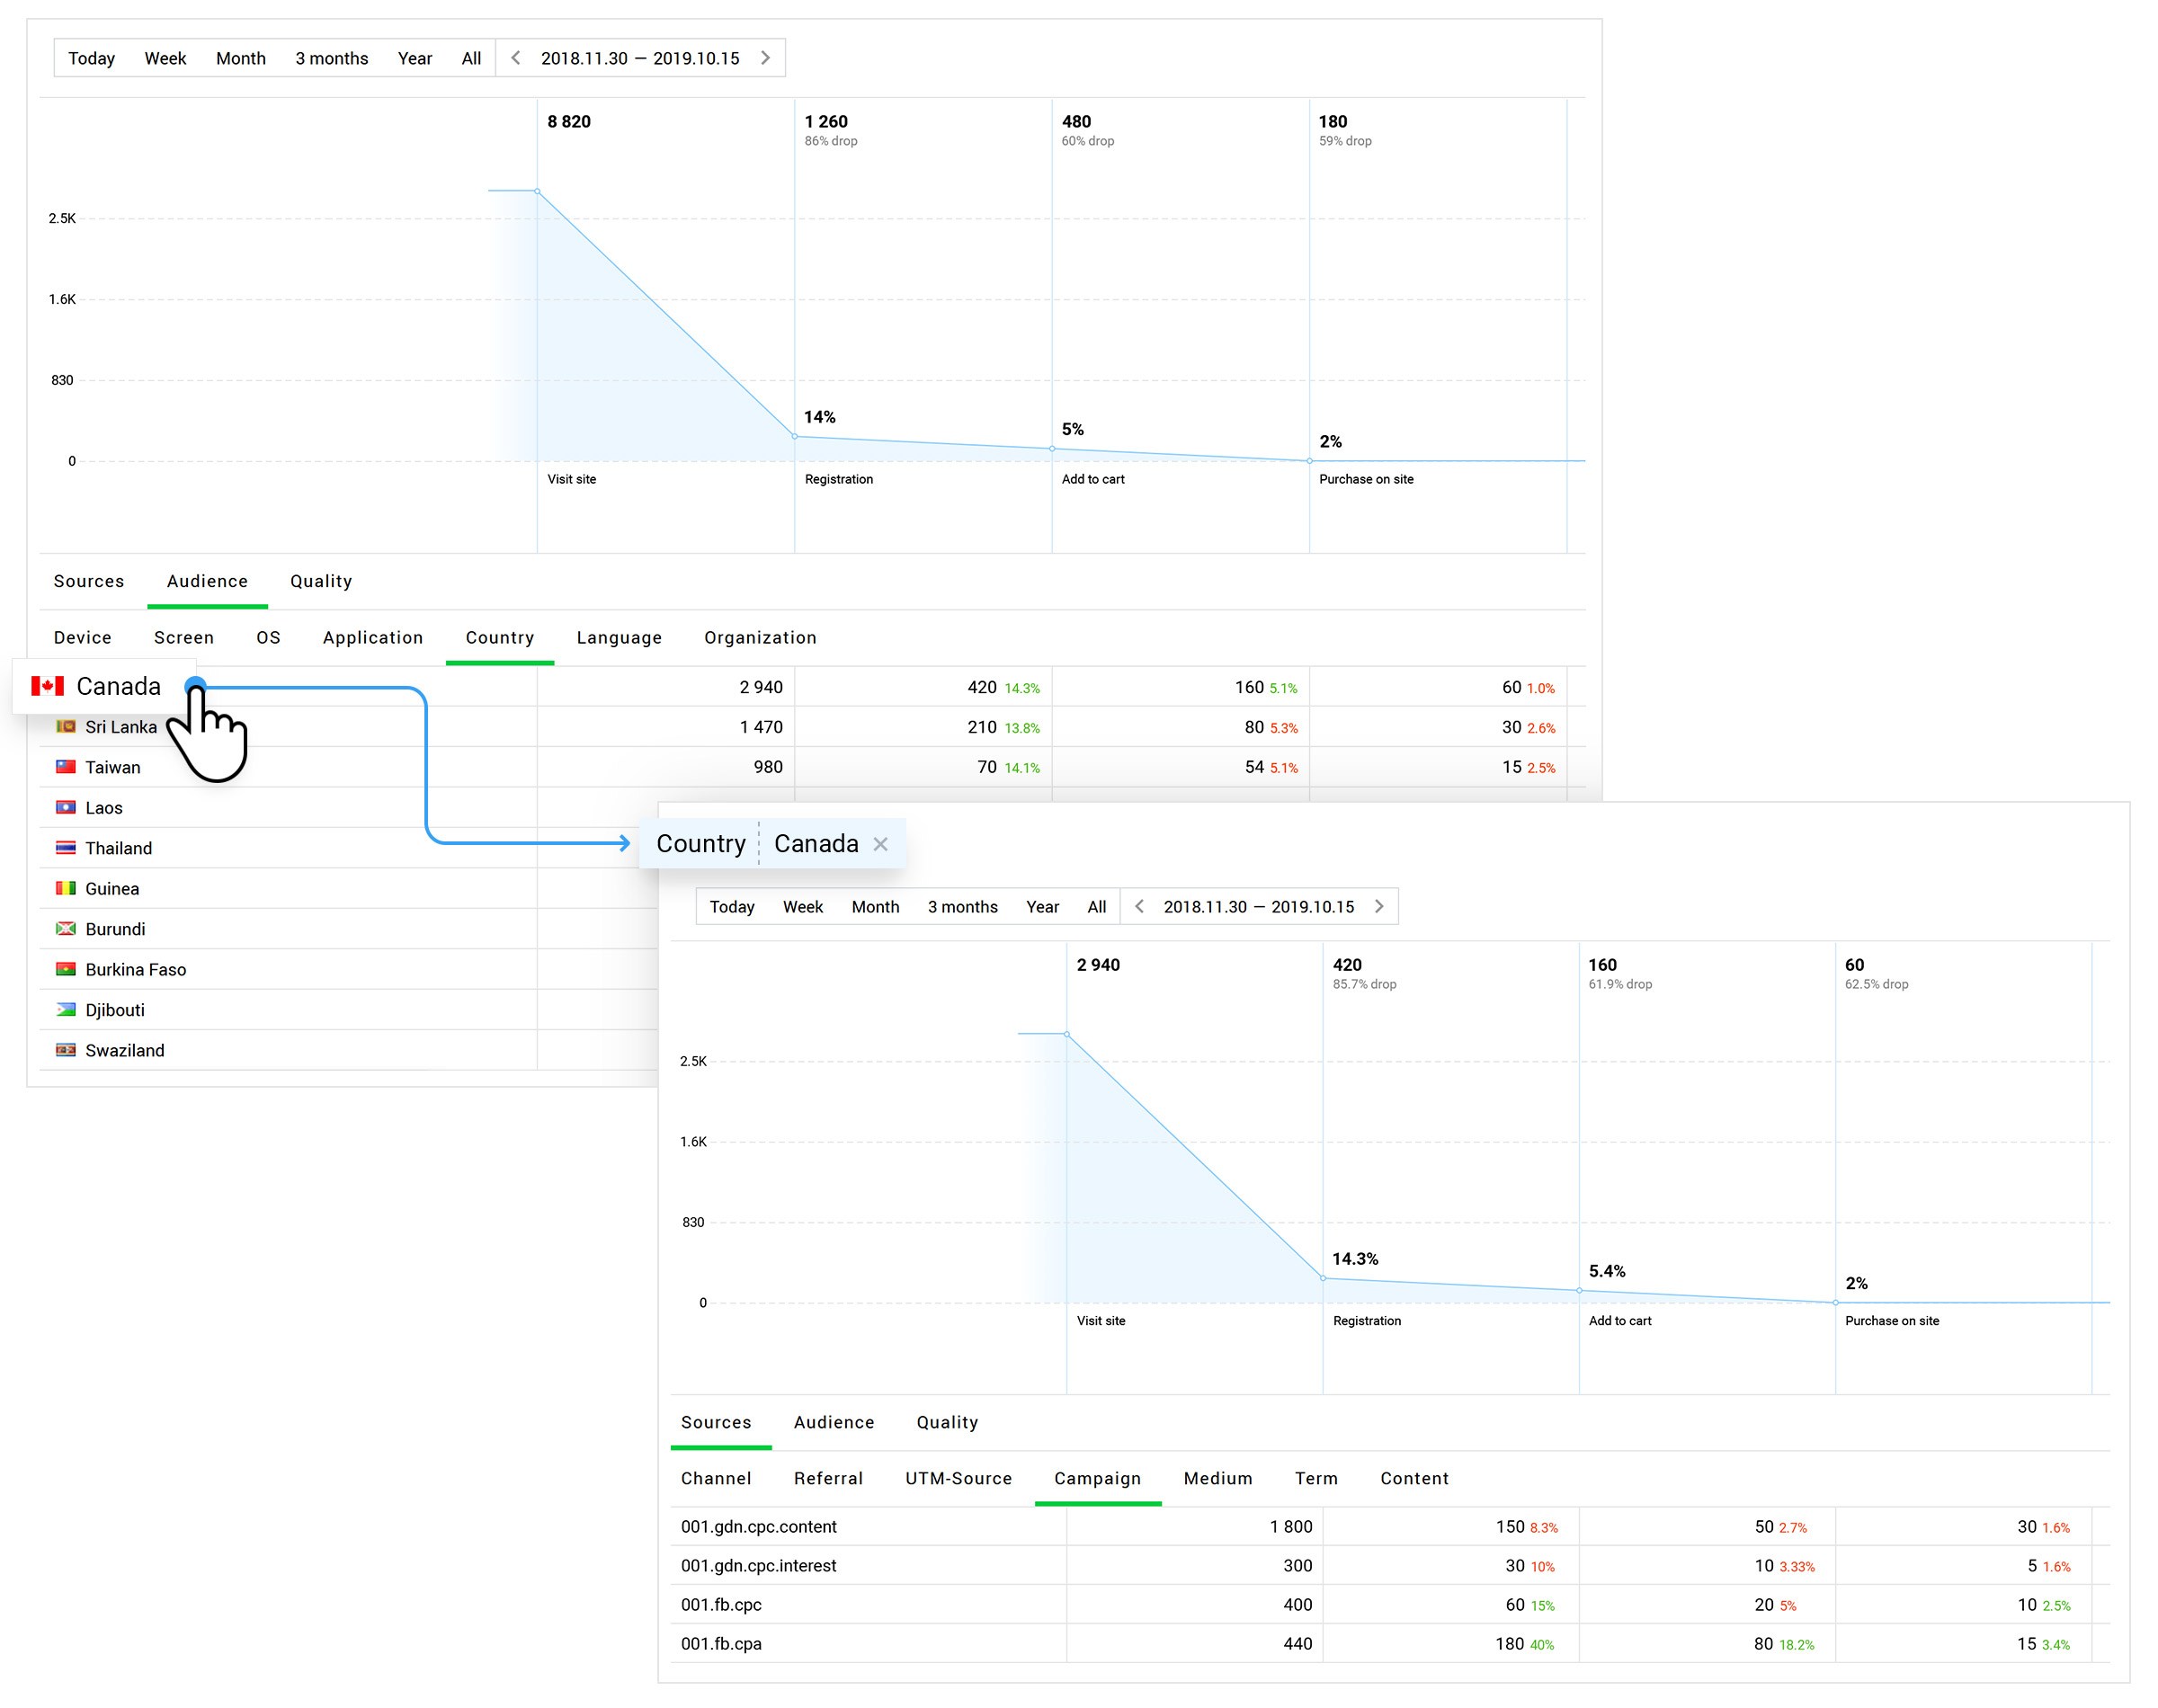
Task: Click the backward navigation arrow for date range
Action: [519, 59]
